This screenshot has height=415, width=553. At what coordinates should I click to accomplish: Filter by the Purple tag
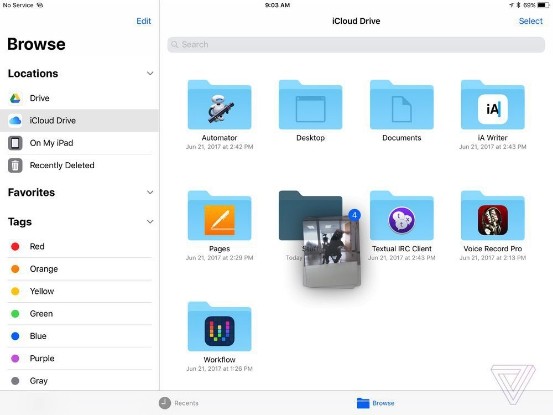(x=80, y=359)
